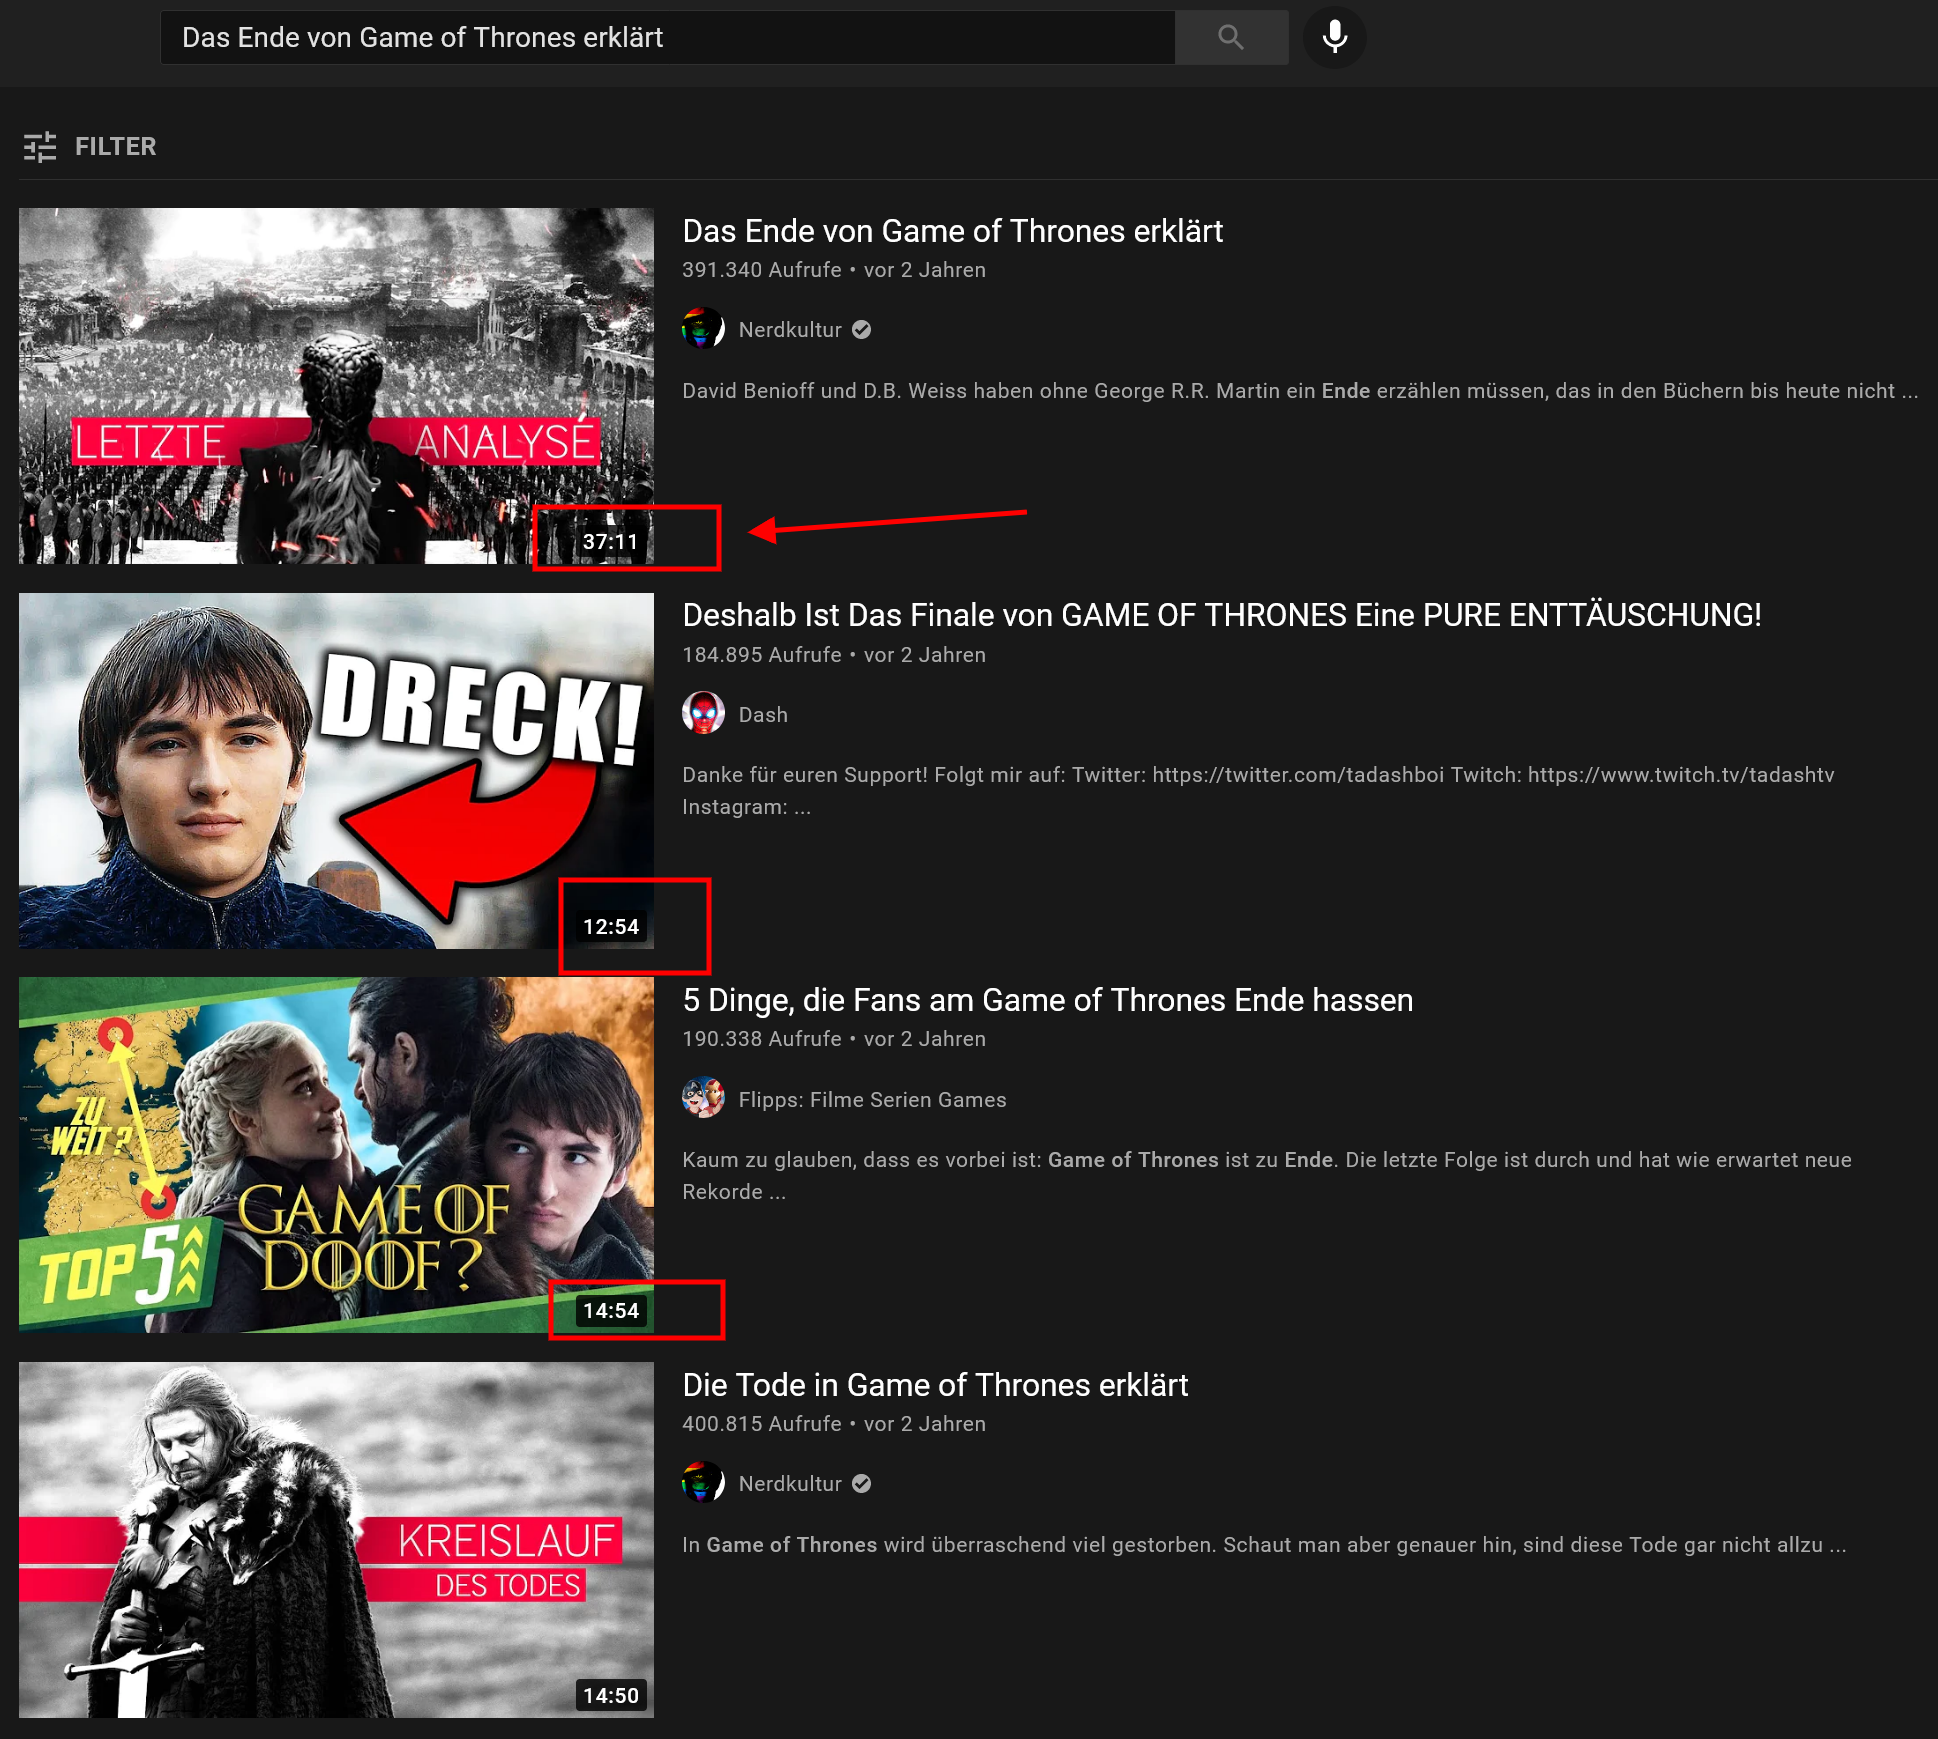Open the PURE ENTTÄUSCHUNG video title
Image resolution: width=1938 pixels, height=1739 pixels.
[1221, 615]
